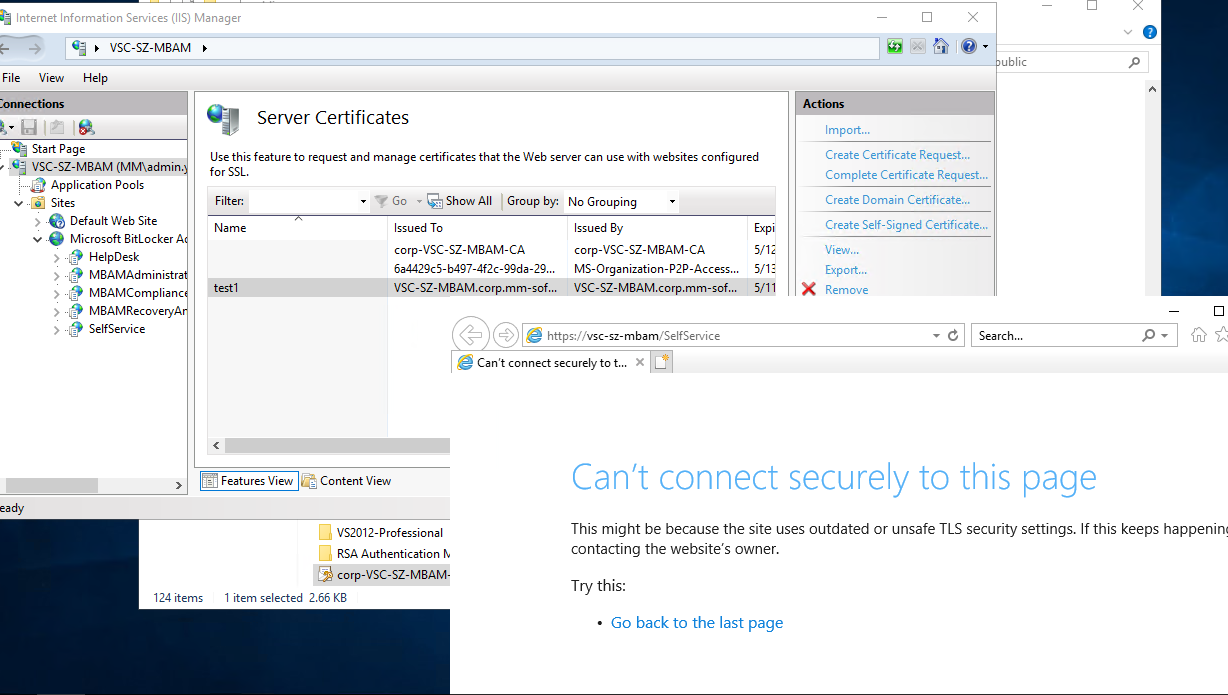This screenshot has width=1228, height=695.
Task: Open the View menu in IIS Manager
Action: point(51,77)
